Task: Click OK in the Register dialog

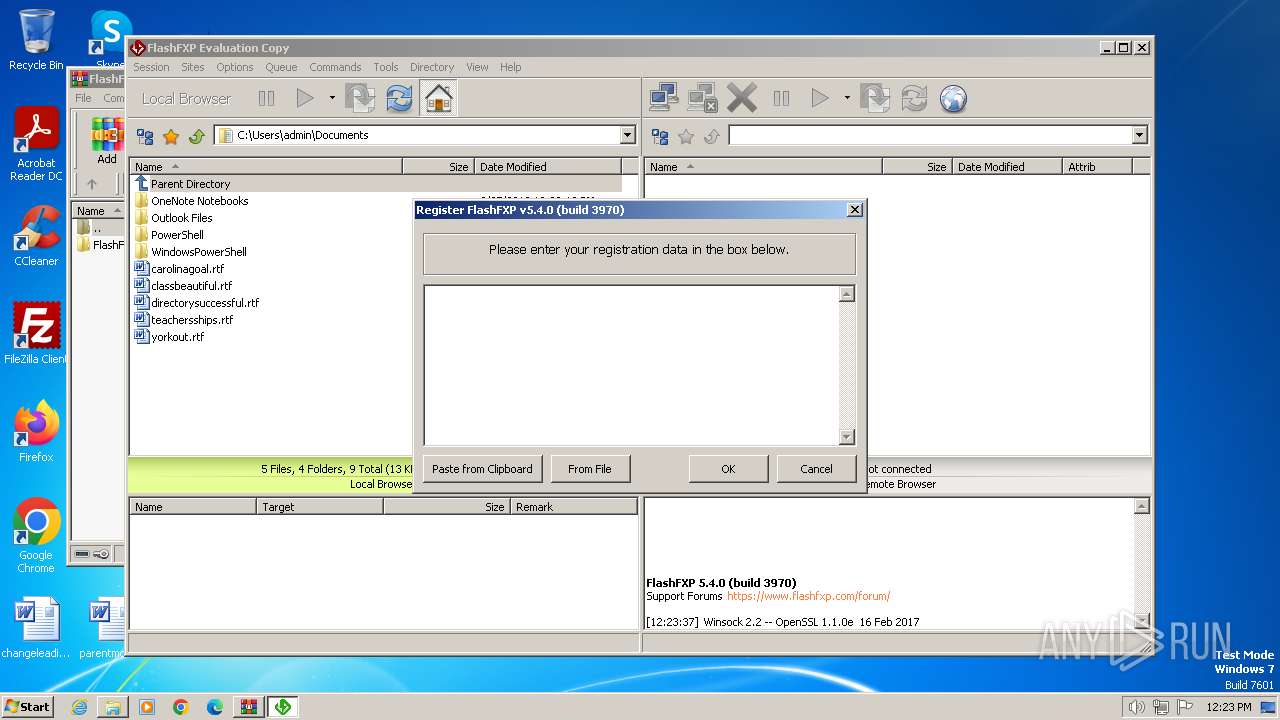Action: [x=728, y=469]
